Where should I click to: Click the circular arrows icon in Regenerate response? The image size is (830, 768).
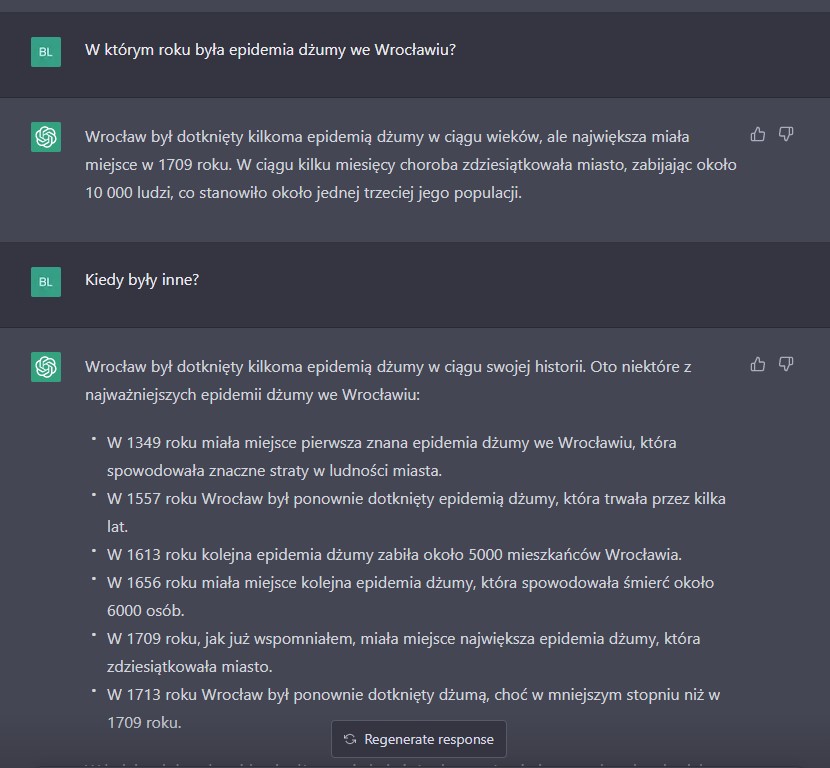350,739
